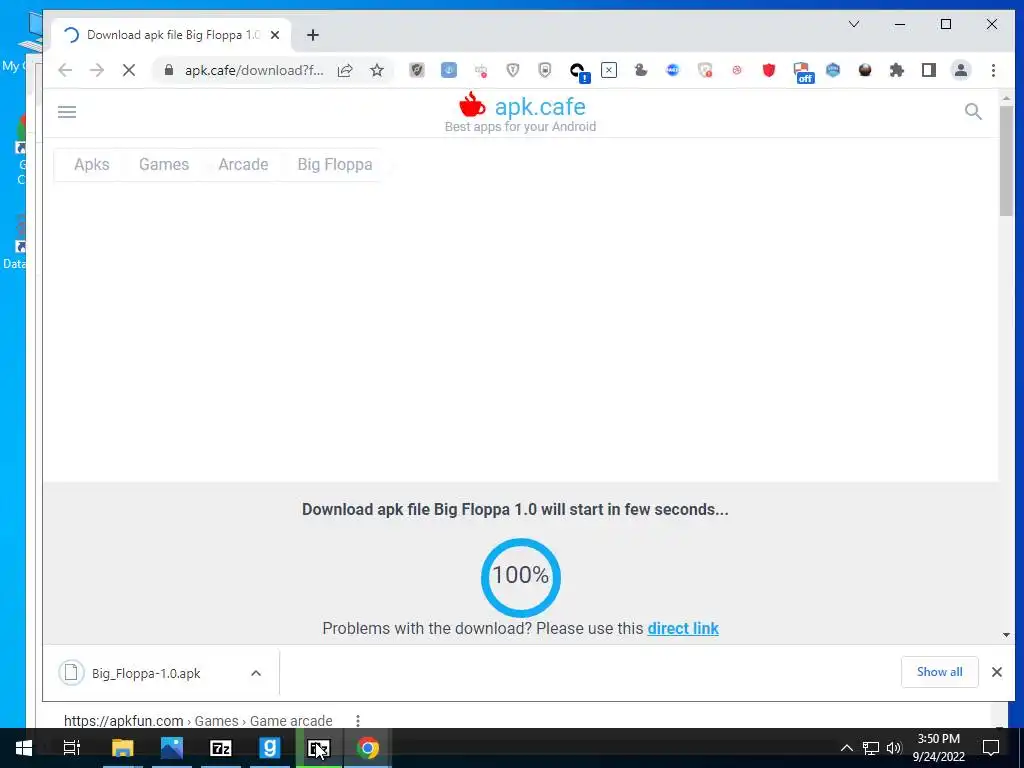The height and width of the screenshot is (768, 1024).
Task: View site info via the padlock icon
Action: 168,70
